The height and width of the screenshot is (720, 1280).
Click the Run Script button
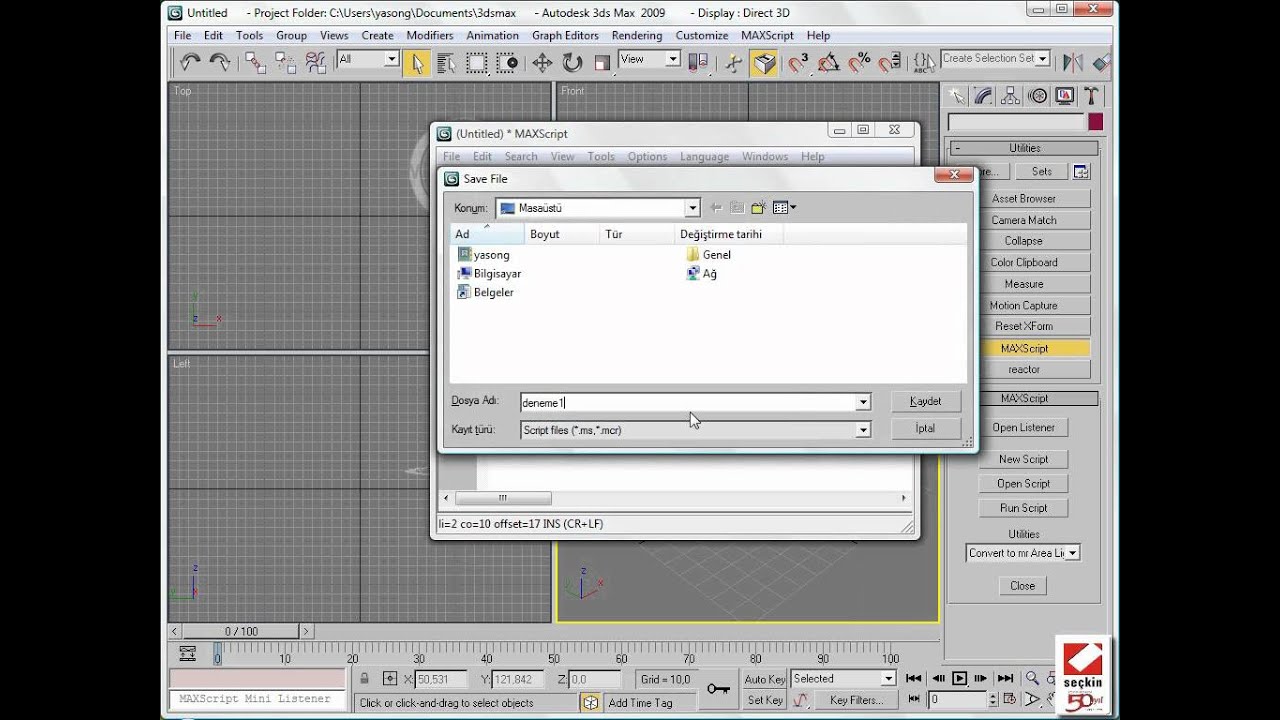pos(1023,508)
